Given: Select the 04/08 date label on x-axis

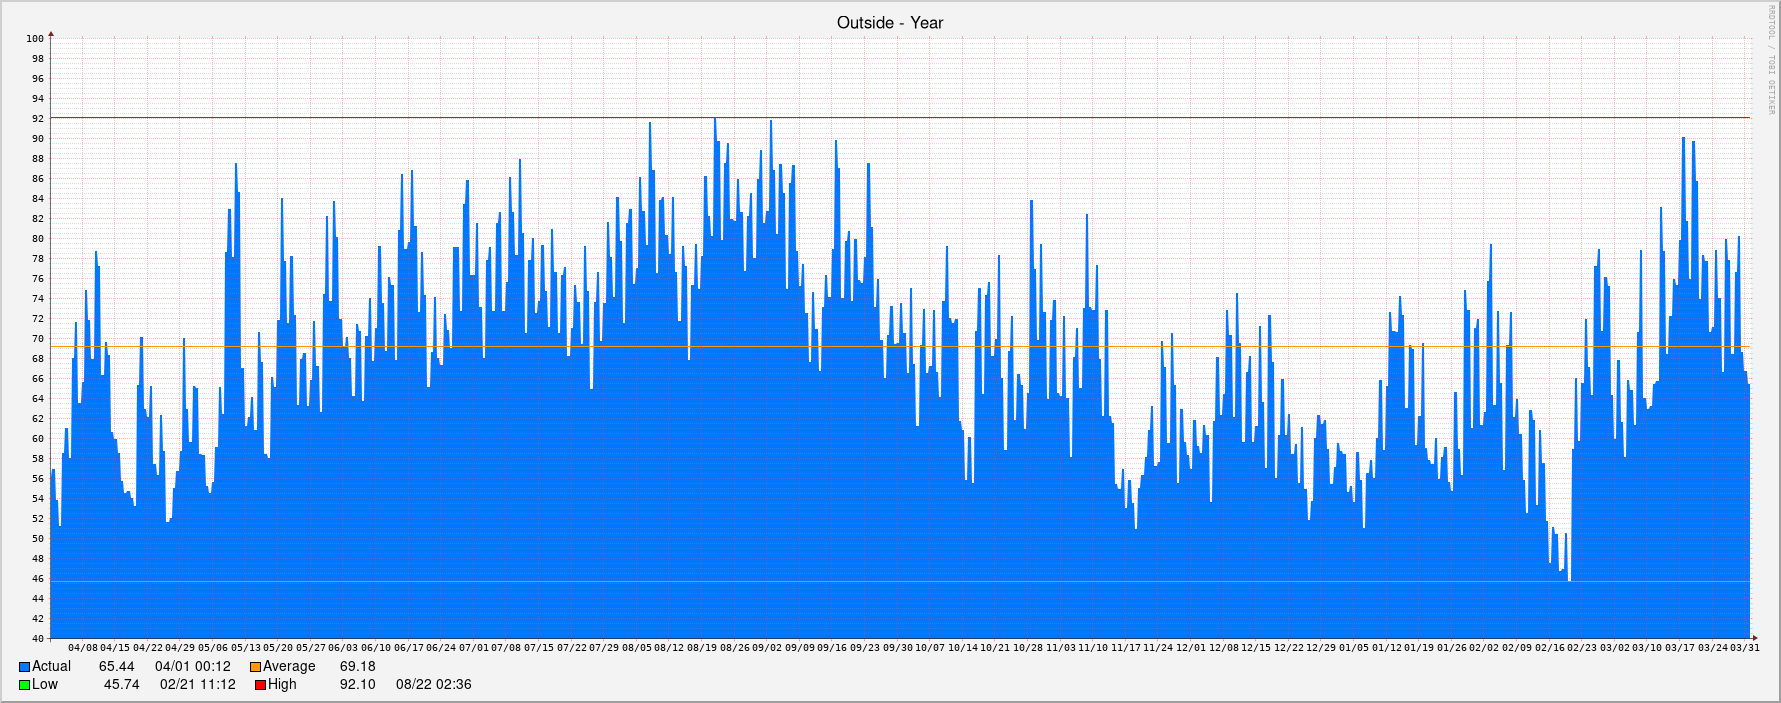Looking at the screenshot, I should [83, 648].
